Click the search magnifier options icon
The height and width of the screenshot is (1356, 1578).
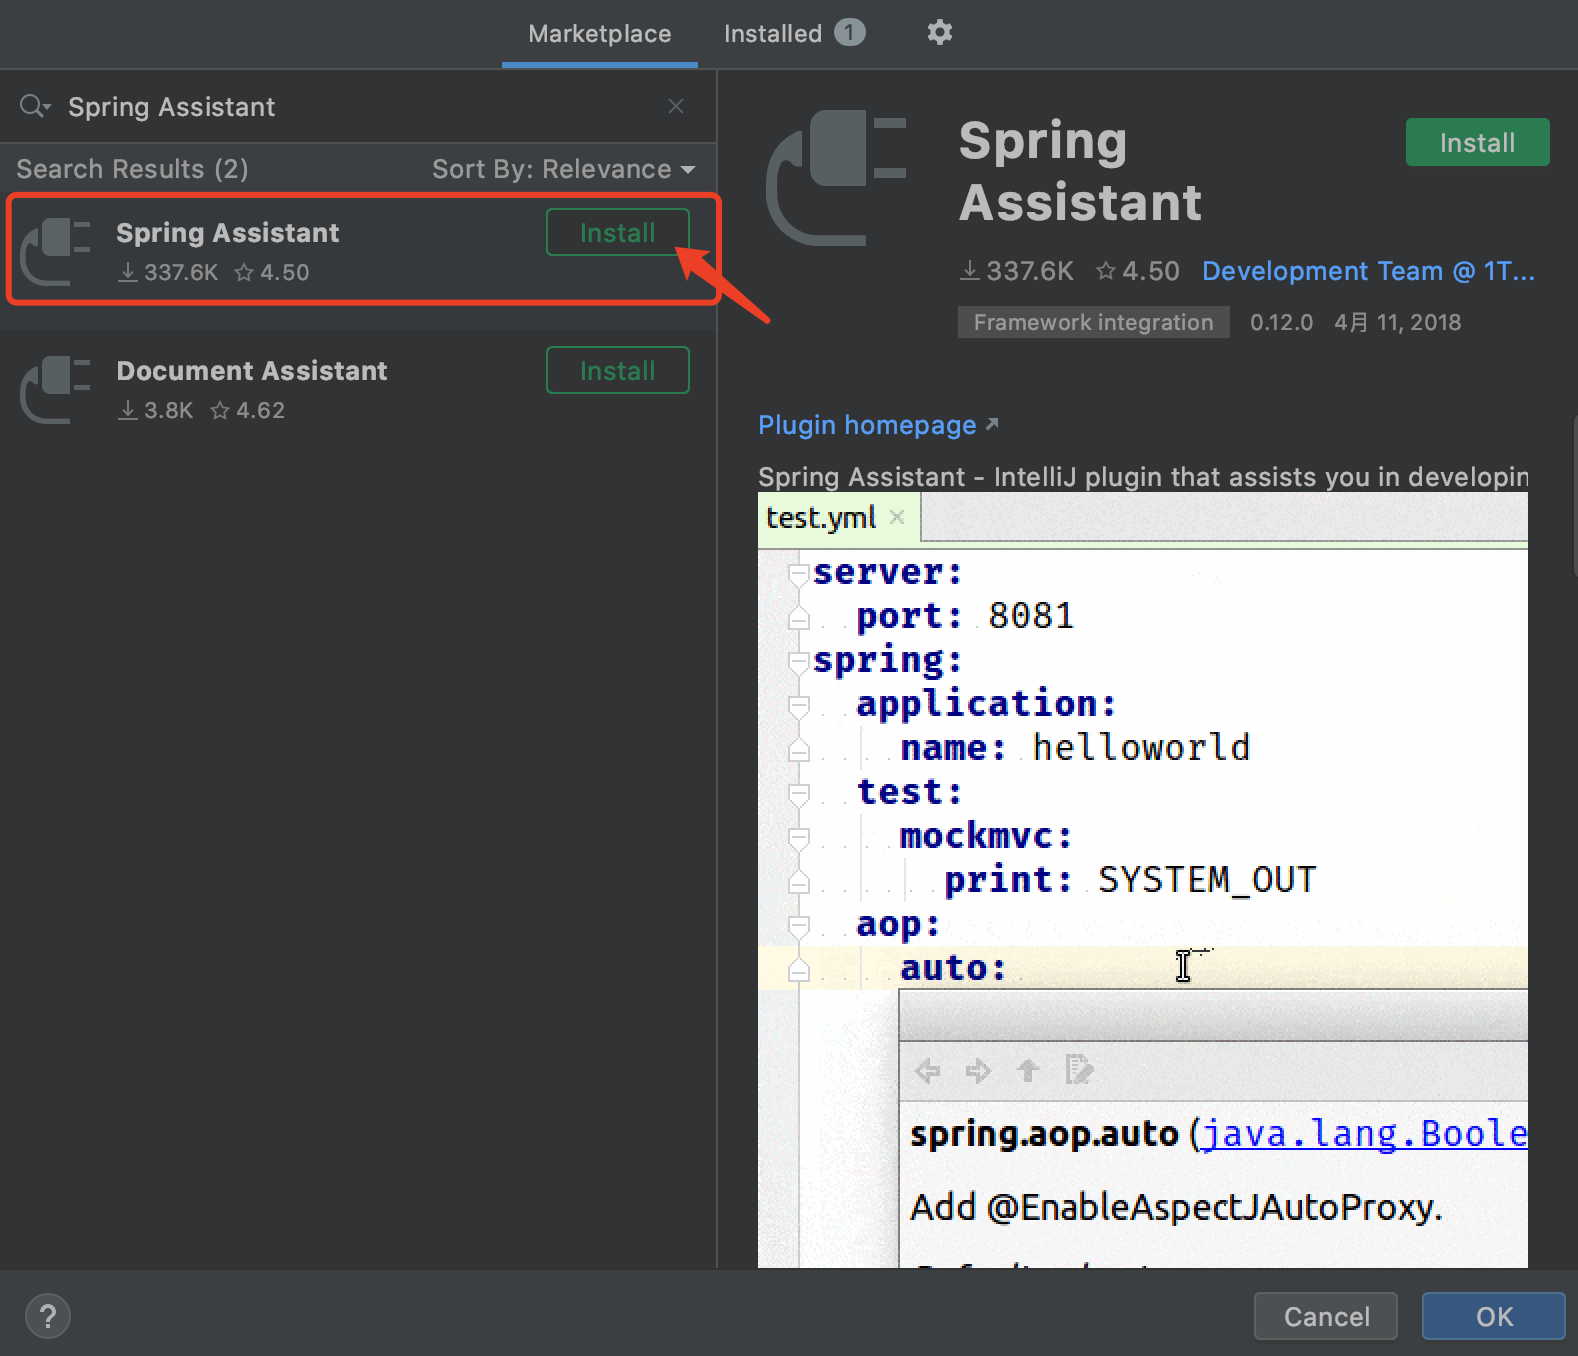[x=35, y=106]
